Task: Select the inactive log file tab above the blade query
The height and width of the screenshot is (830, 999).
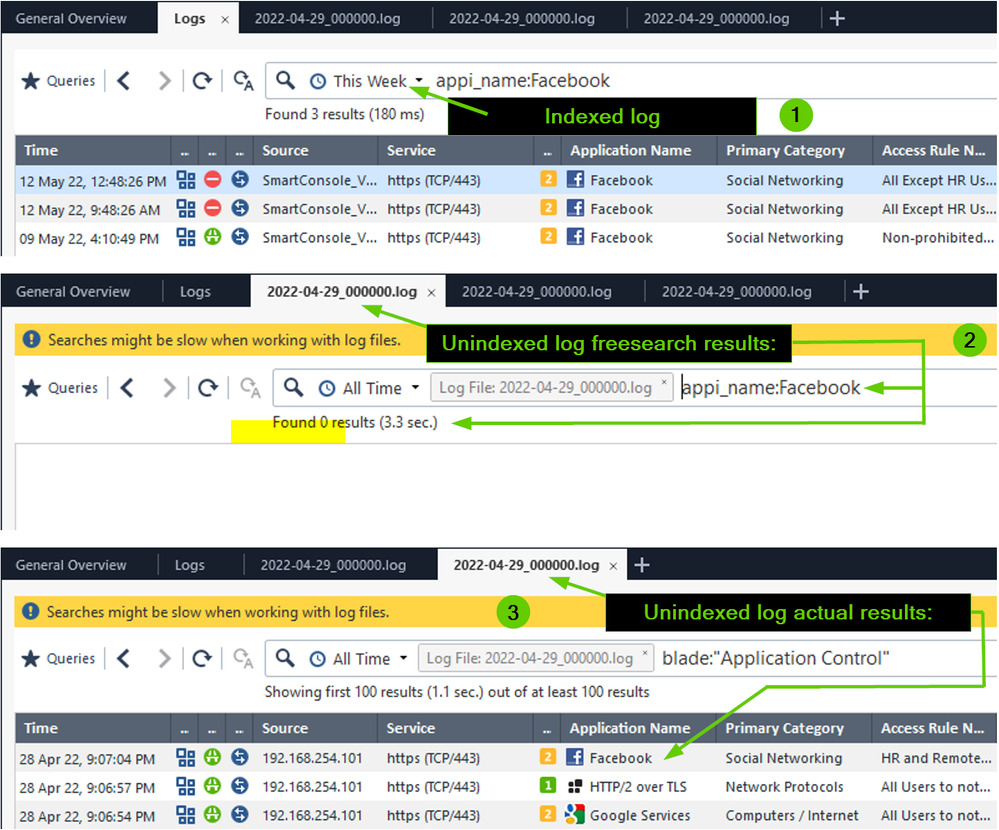Action: (333, 565)
